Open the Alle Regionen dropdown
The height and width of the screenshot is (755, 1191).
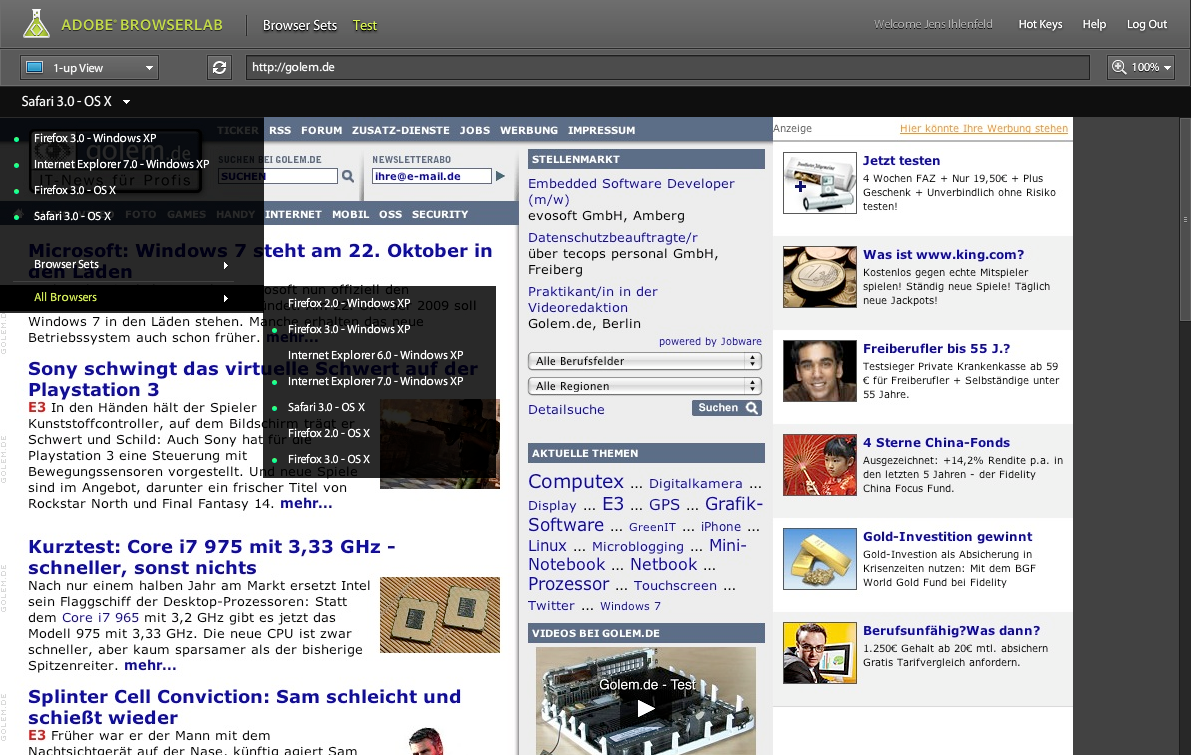pyautogui.click(x=645, y=386)
